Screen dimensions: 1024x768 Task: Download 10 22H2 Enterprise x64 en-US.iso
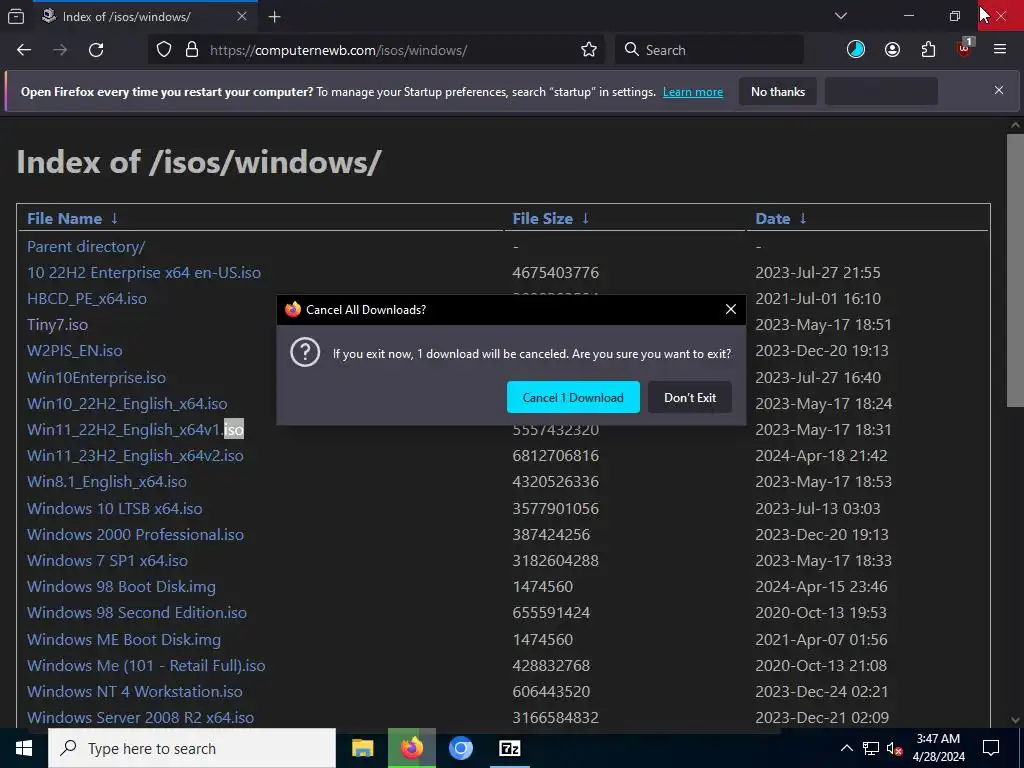click(144, 272)
